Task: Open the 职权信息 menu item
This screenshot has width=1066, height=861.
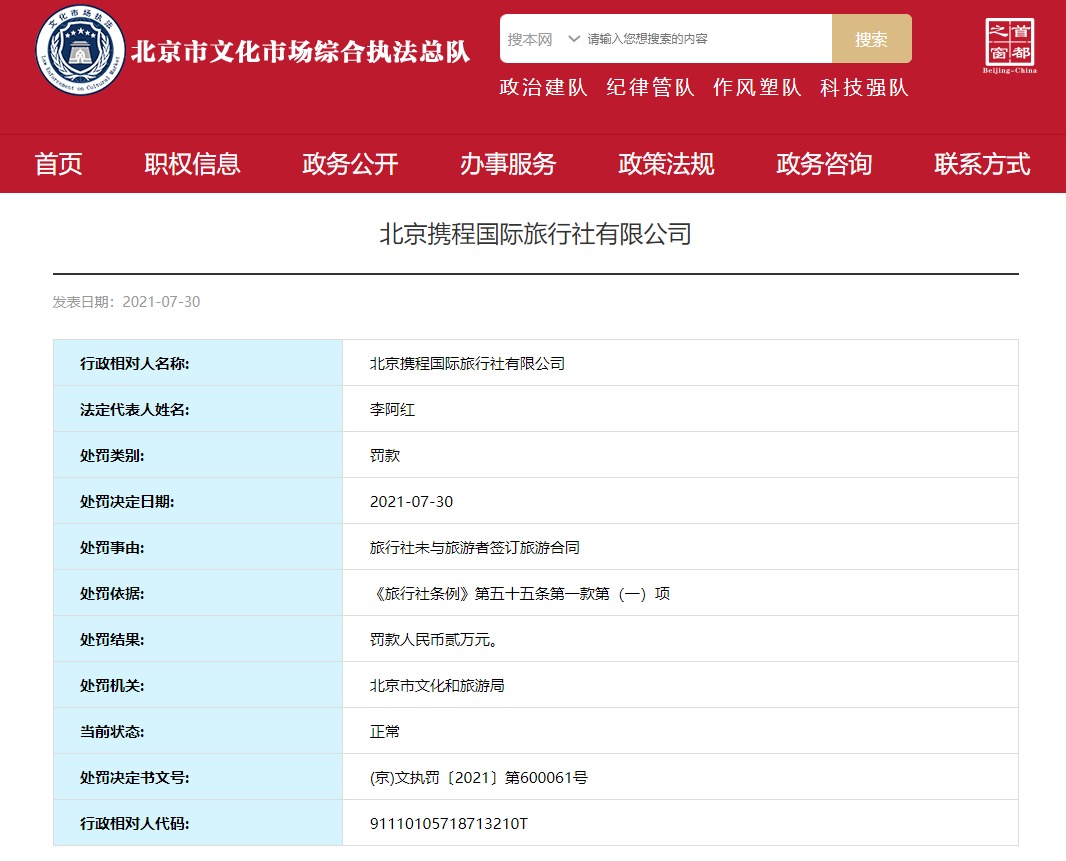Action: (192, 164)
